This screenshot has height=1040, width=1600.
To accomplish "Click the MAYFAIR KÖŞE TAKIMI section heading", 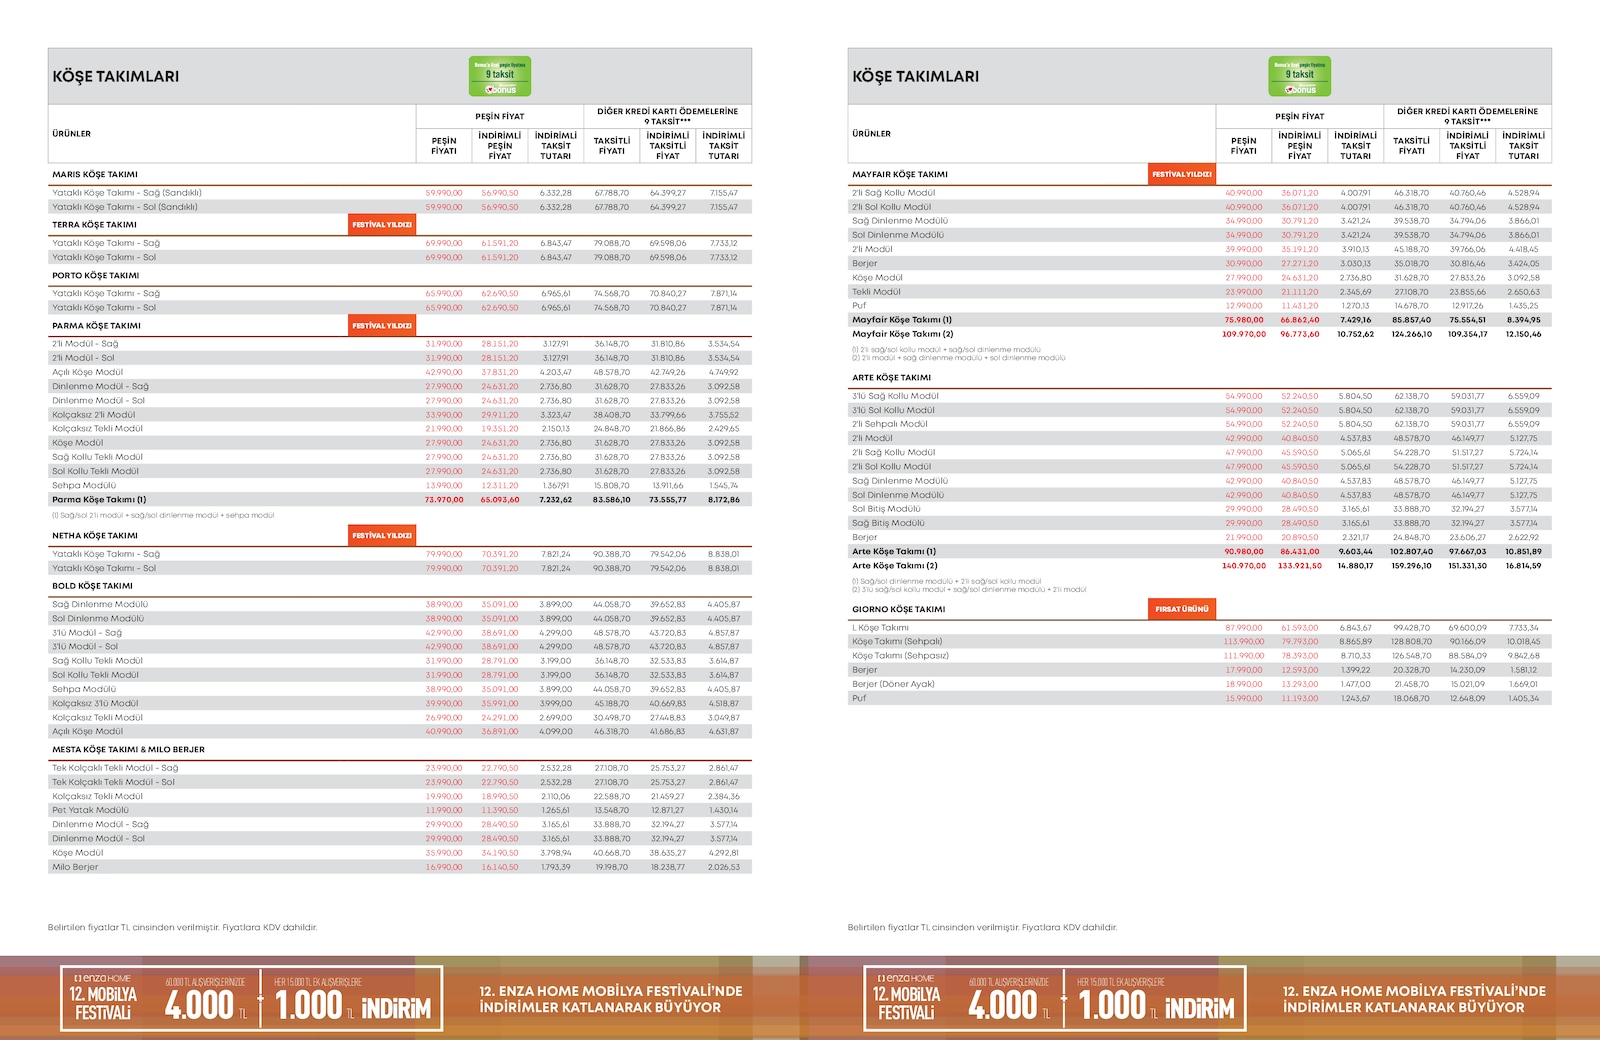I will [x=900, y=174].
